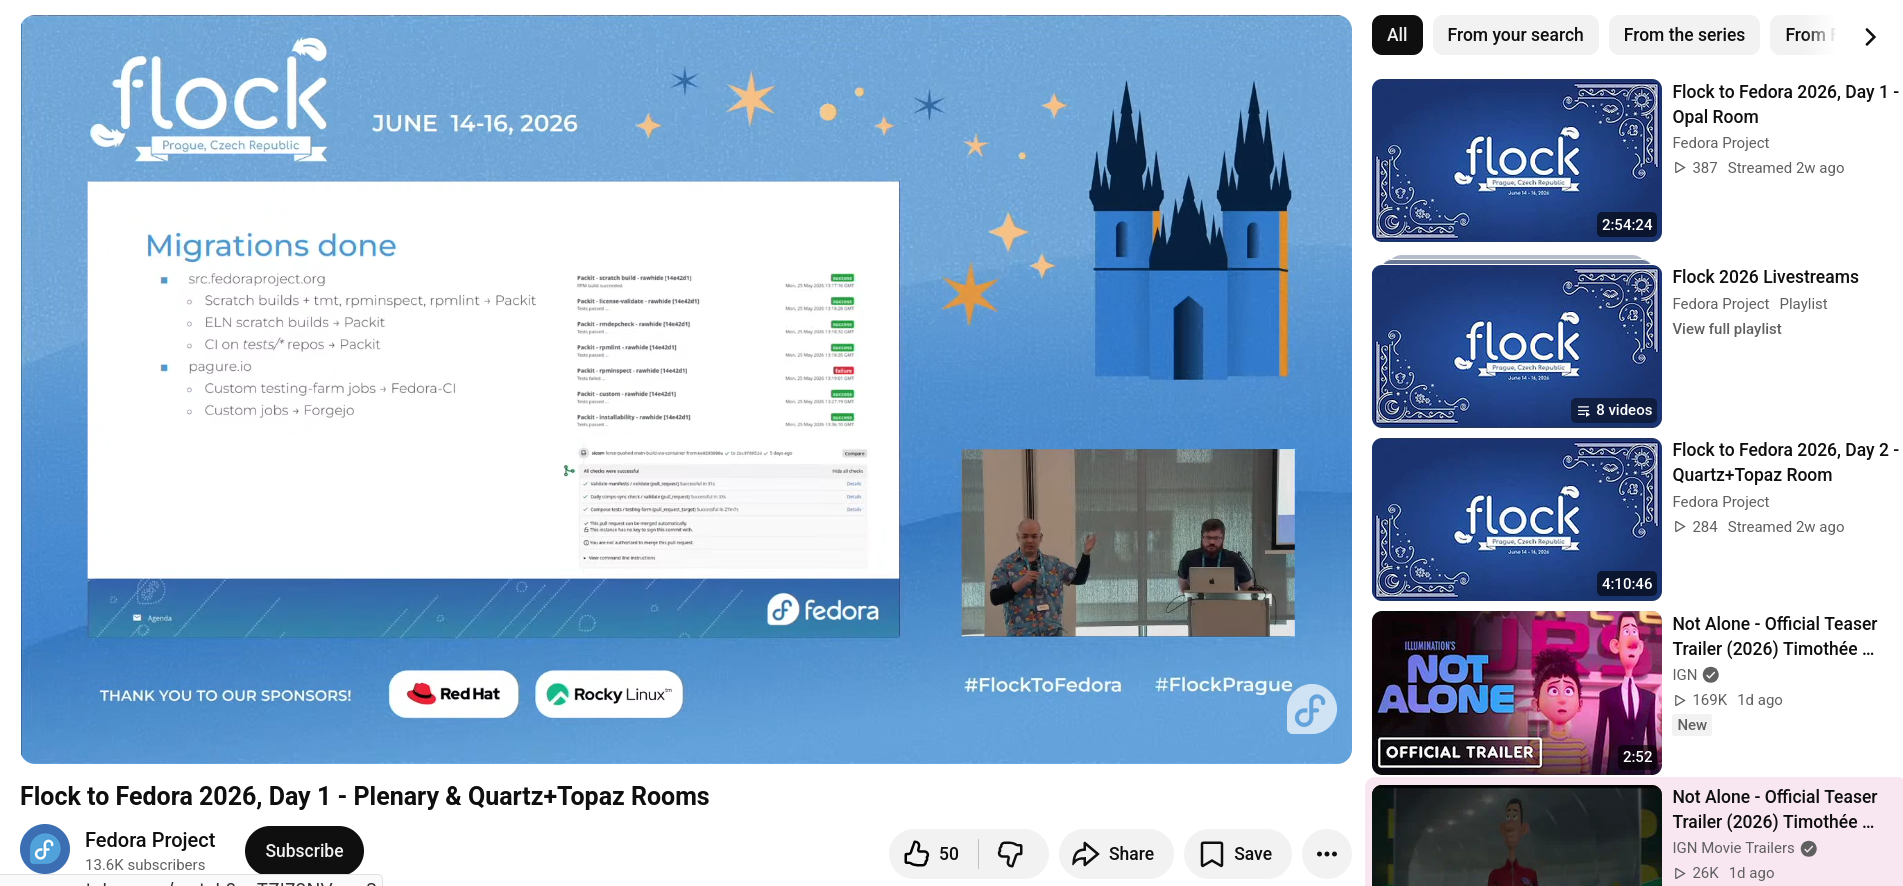Open Flock 2026 Livestreams title
This screenshot has width=1903, height=886.
coord(1765,277)
